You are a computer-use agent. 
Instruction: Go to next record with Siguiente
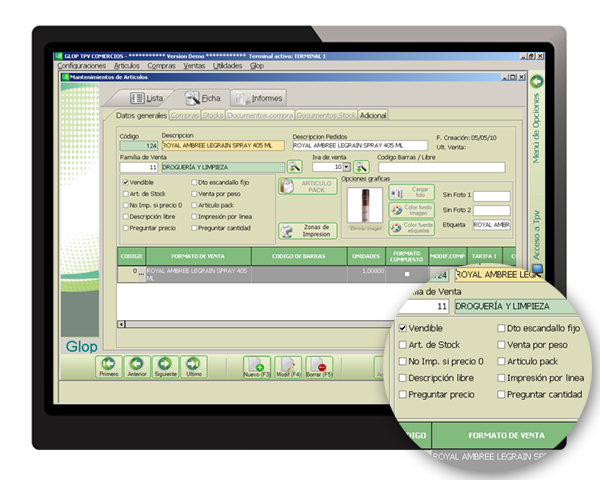click(165, 367)
